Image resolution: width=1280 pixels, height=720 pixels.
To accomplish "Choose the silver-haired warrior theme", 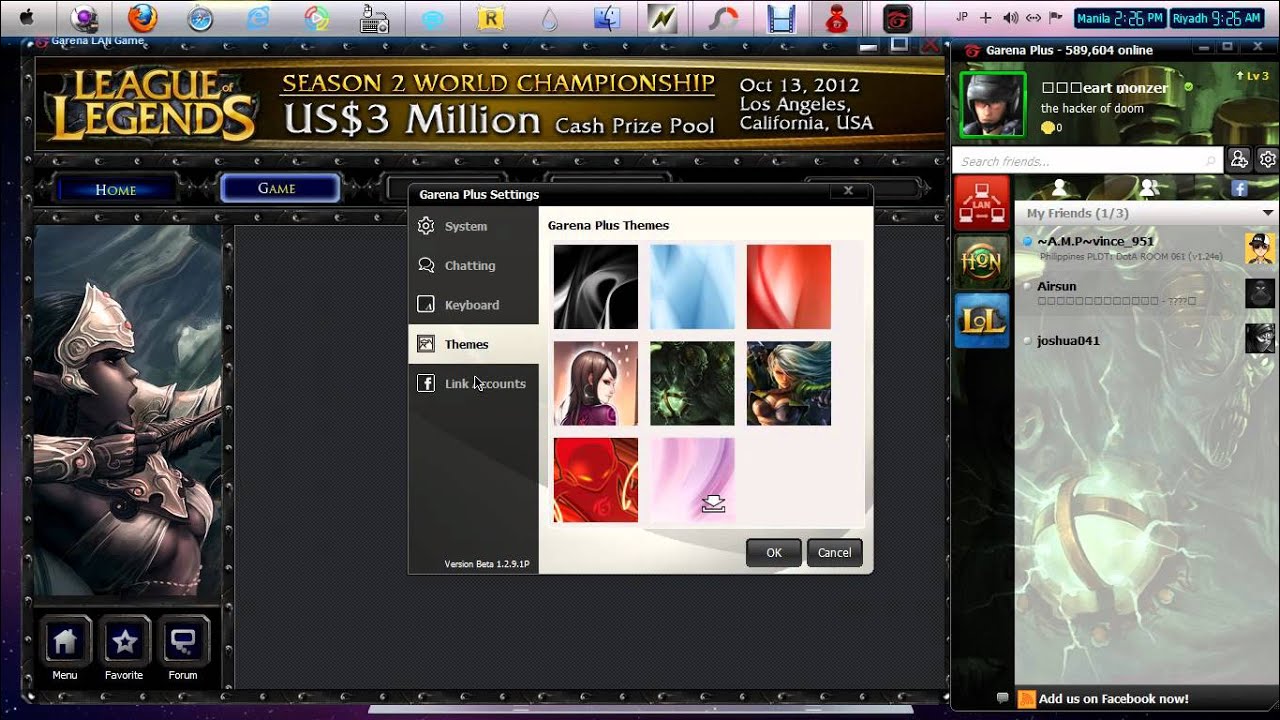I will [x=788, y=383].
